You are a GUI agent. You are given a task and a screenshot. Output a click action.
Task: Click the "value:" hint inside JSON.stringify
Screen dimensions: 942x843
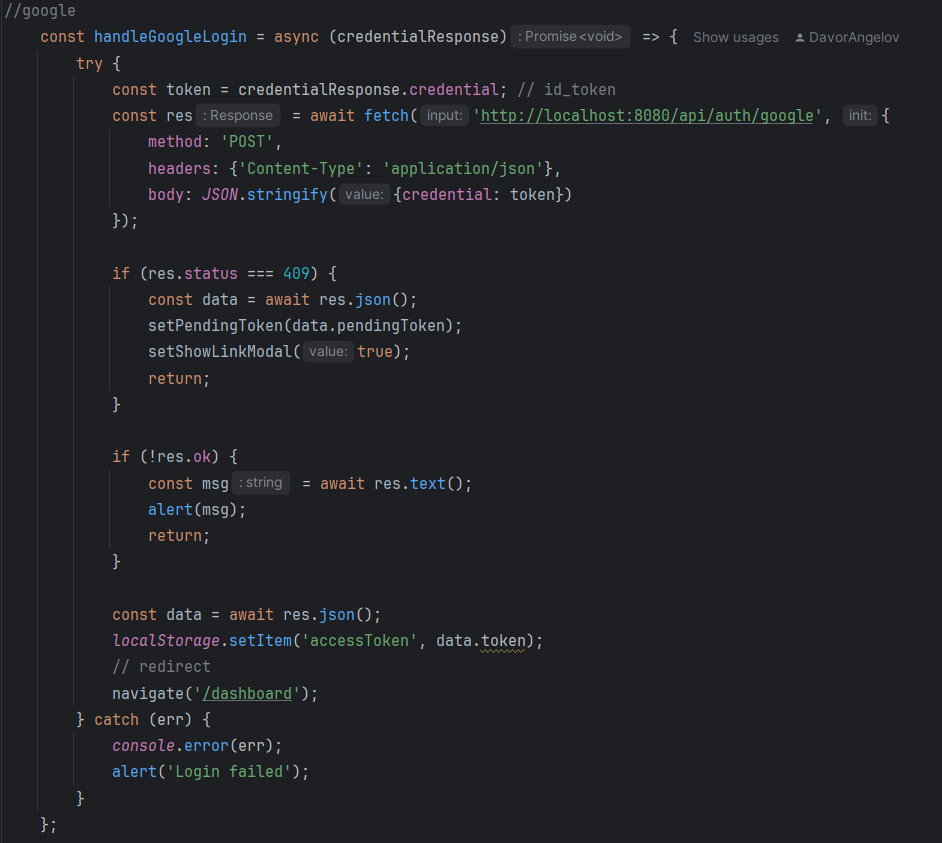364,194
